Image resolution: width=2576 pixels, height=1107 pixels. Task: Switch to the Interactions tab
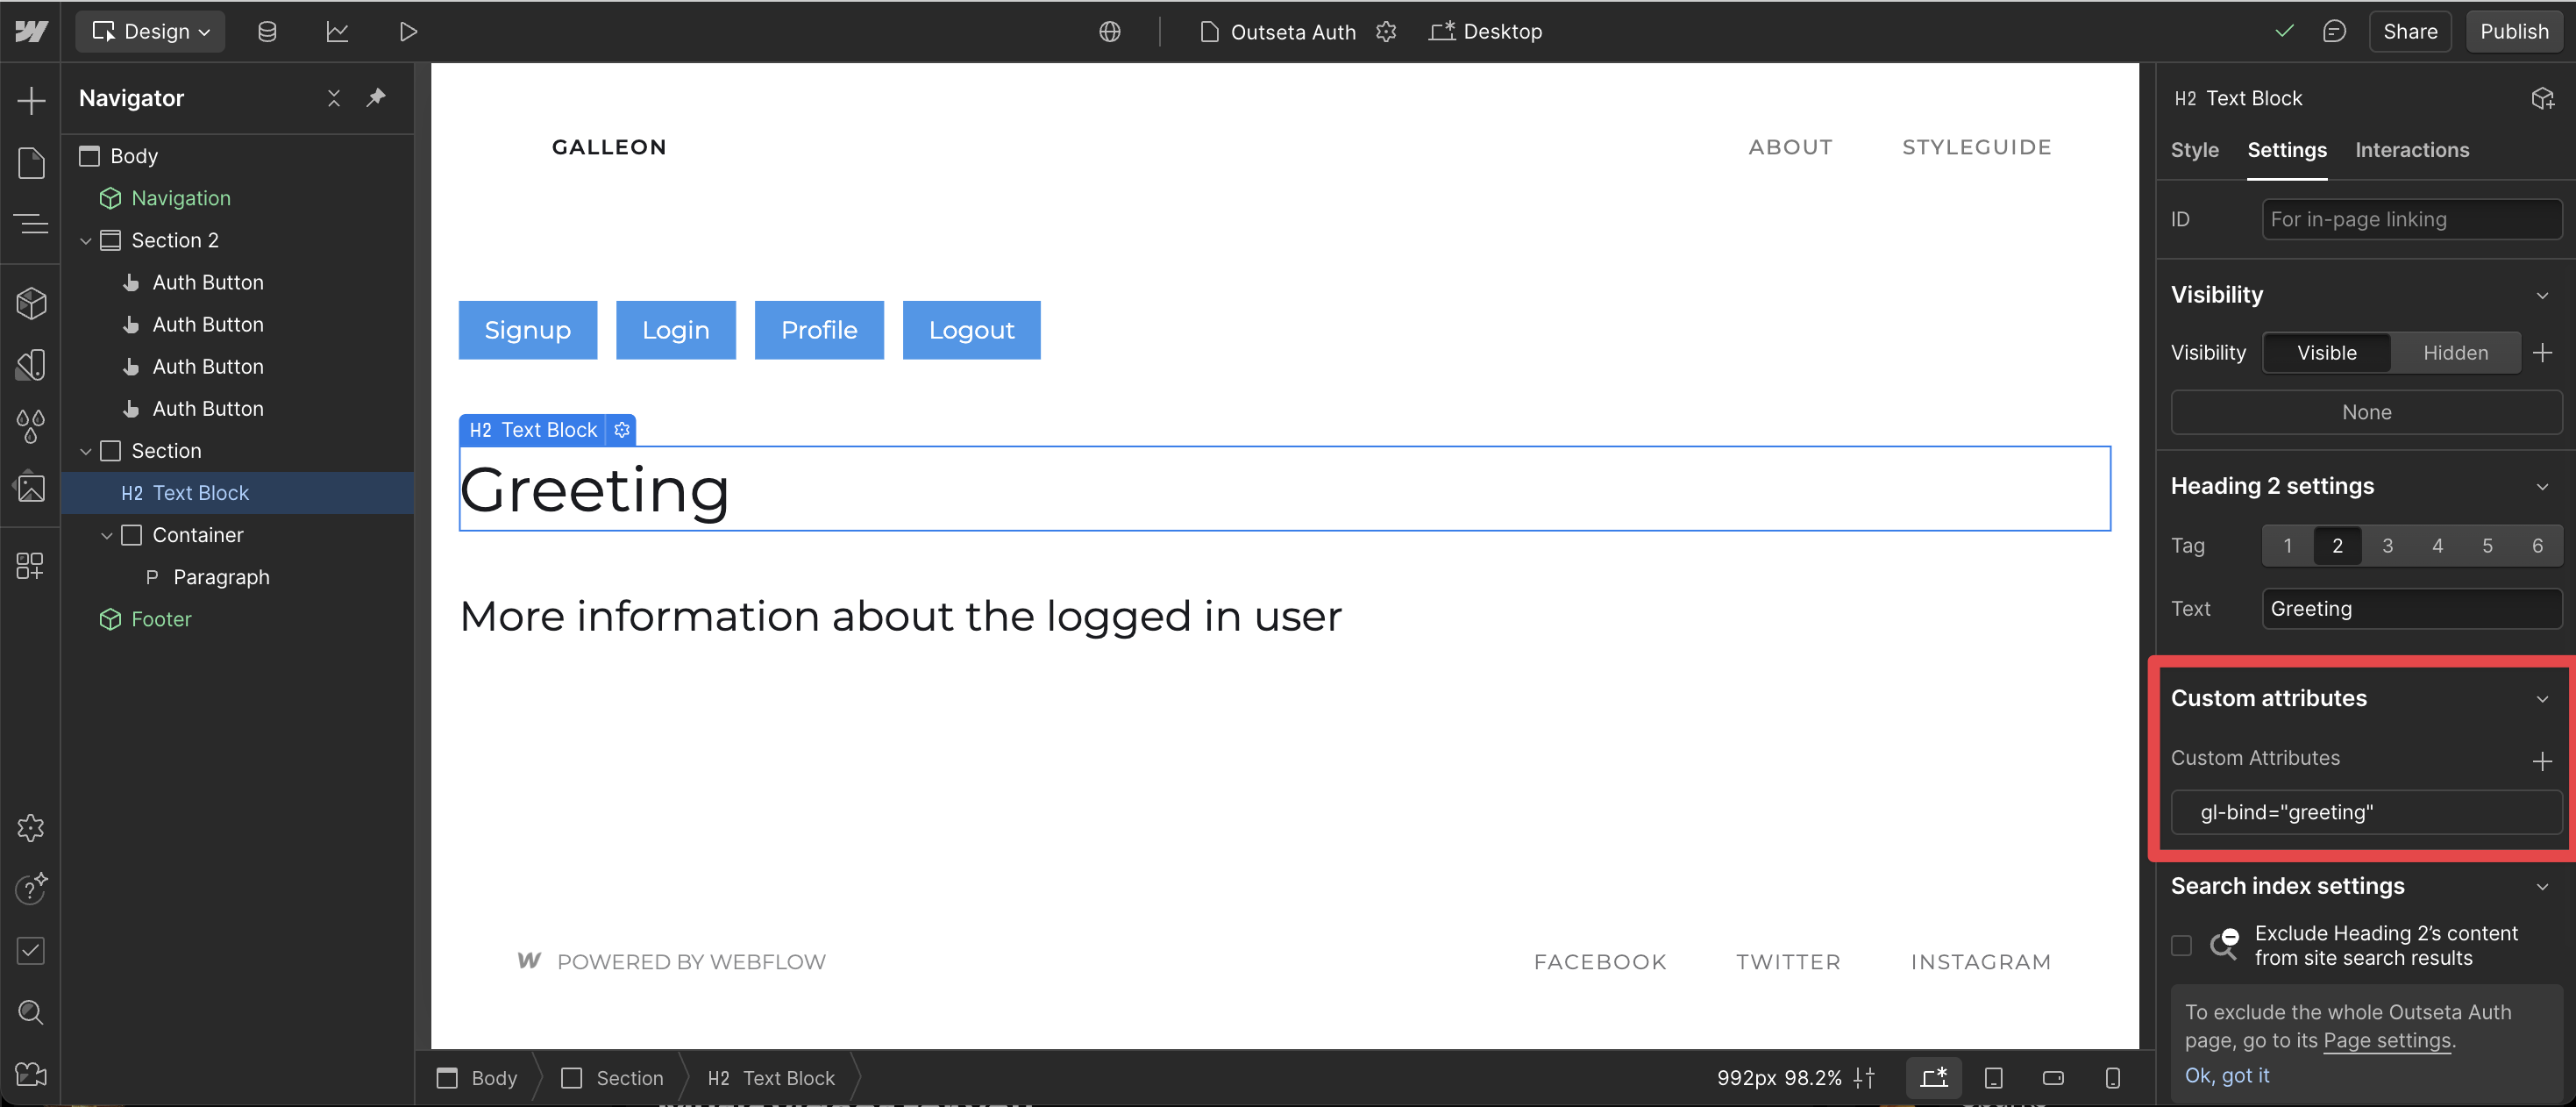click(2411, 150)
